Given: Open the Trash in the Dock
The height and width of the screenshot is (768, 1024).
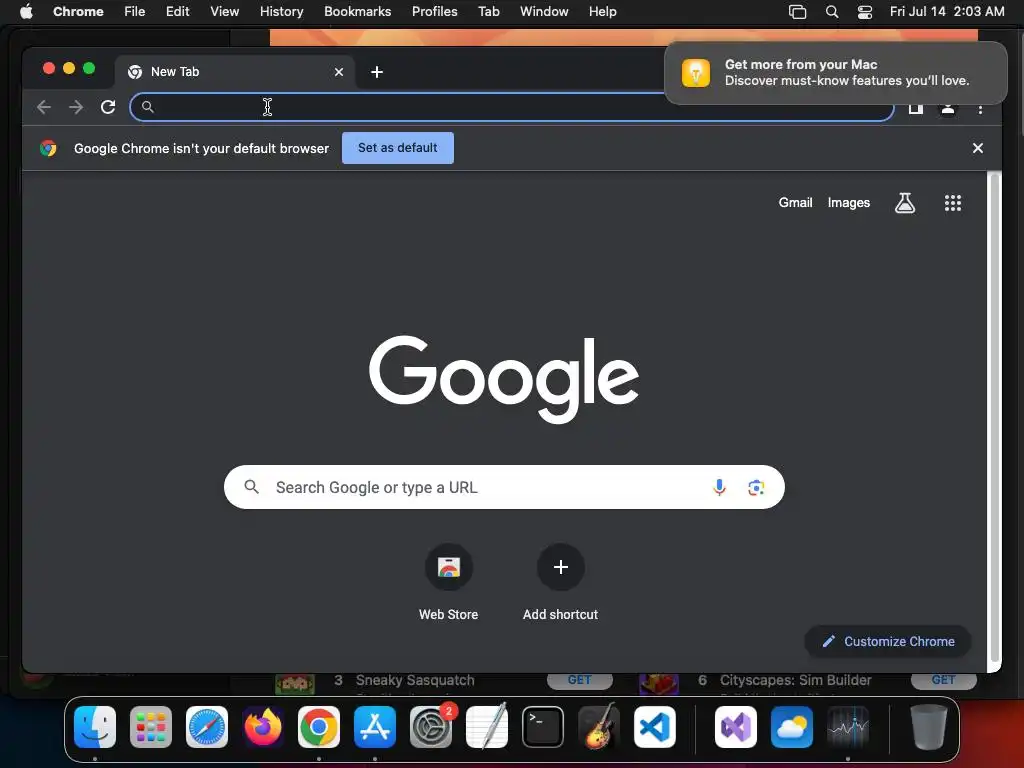Looking at the screenshot, I should tap(928, 727).
